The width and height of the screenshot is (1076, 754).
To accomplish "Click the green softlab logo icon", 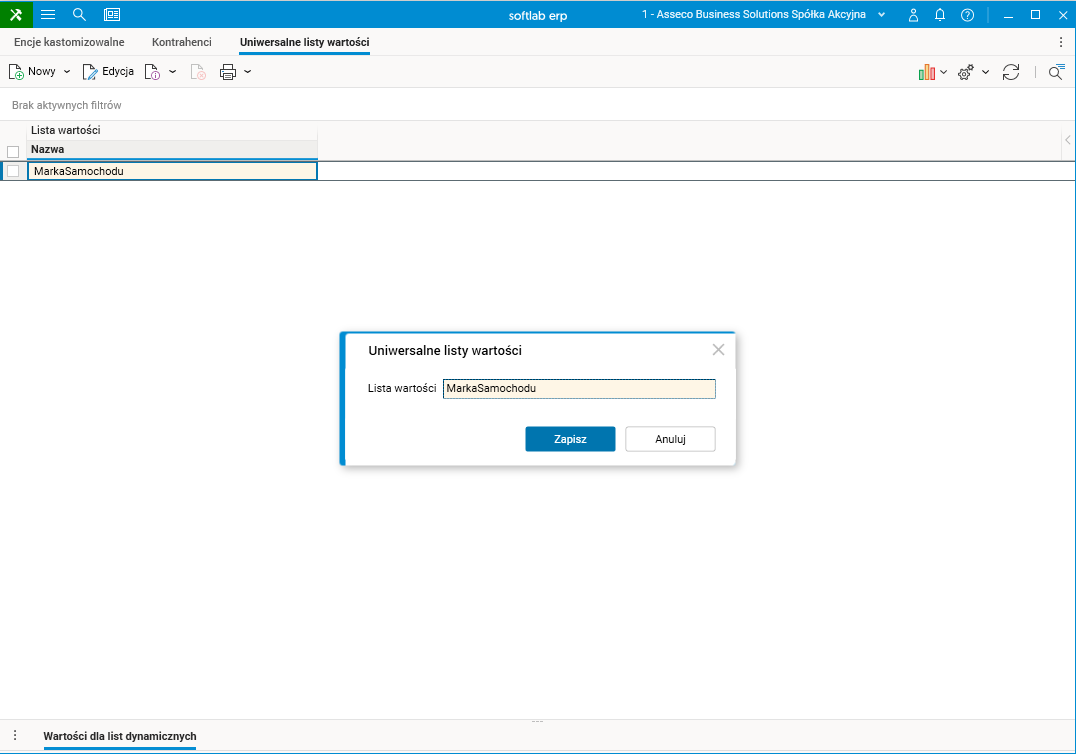I will pyautogui.click(x=16, y=14).
